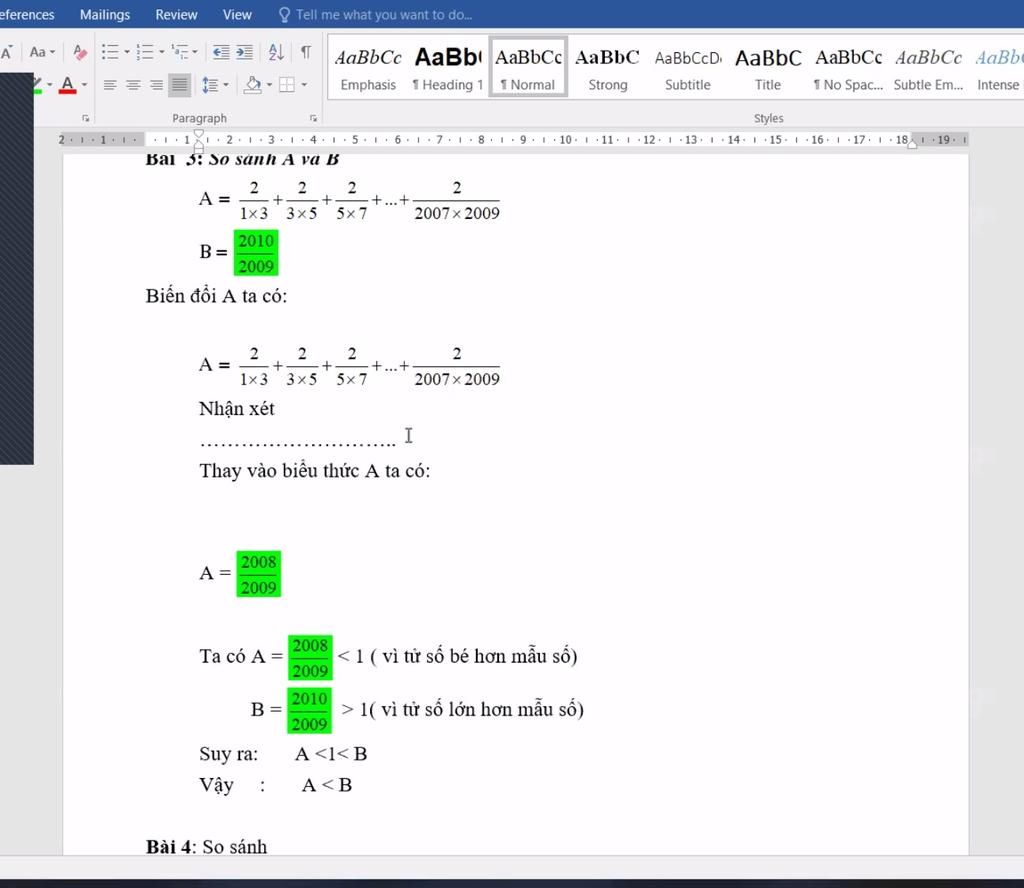Click the Tell me what you want input
1024x888 pixels.
(x=384, y=14)
